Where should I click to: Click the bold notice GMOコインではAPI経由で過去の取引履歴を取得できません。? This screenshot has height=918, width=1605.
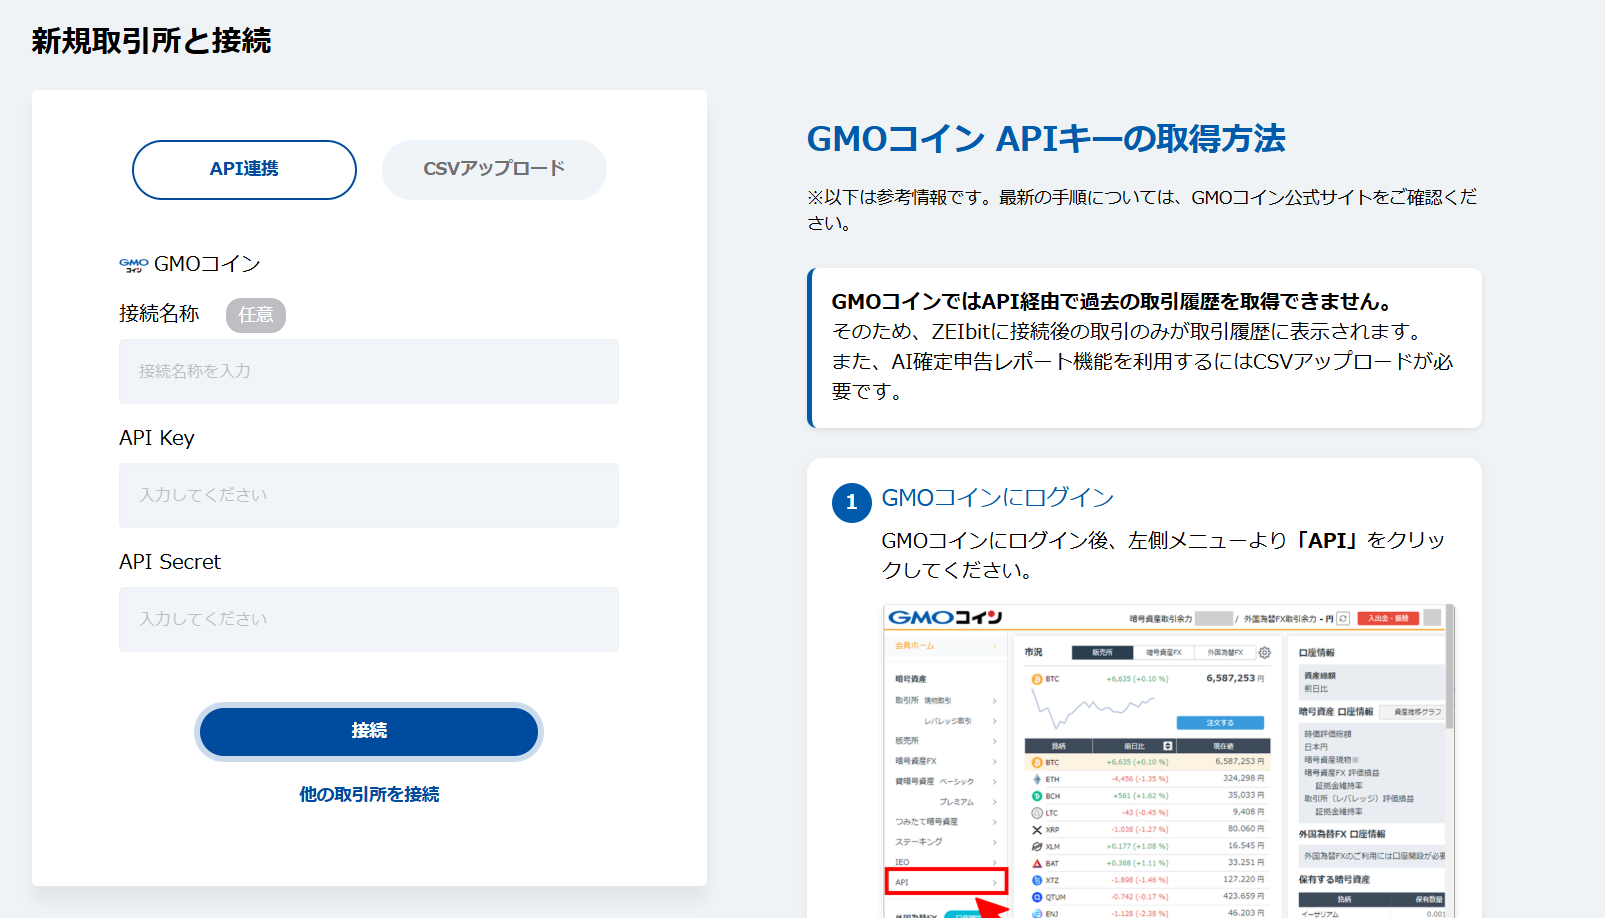1112,302
